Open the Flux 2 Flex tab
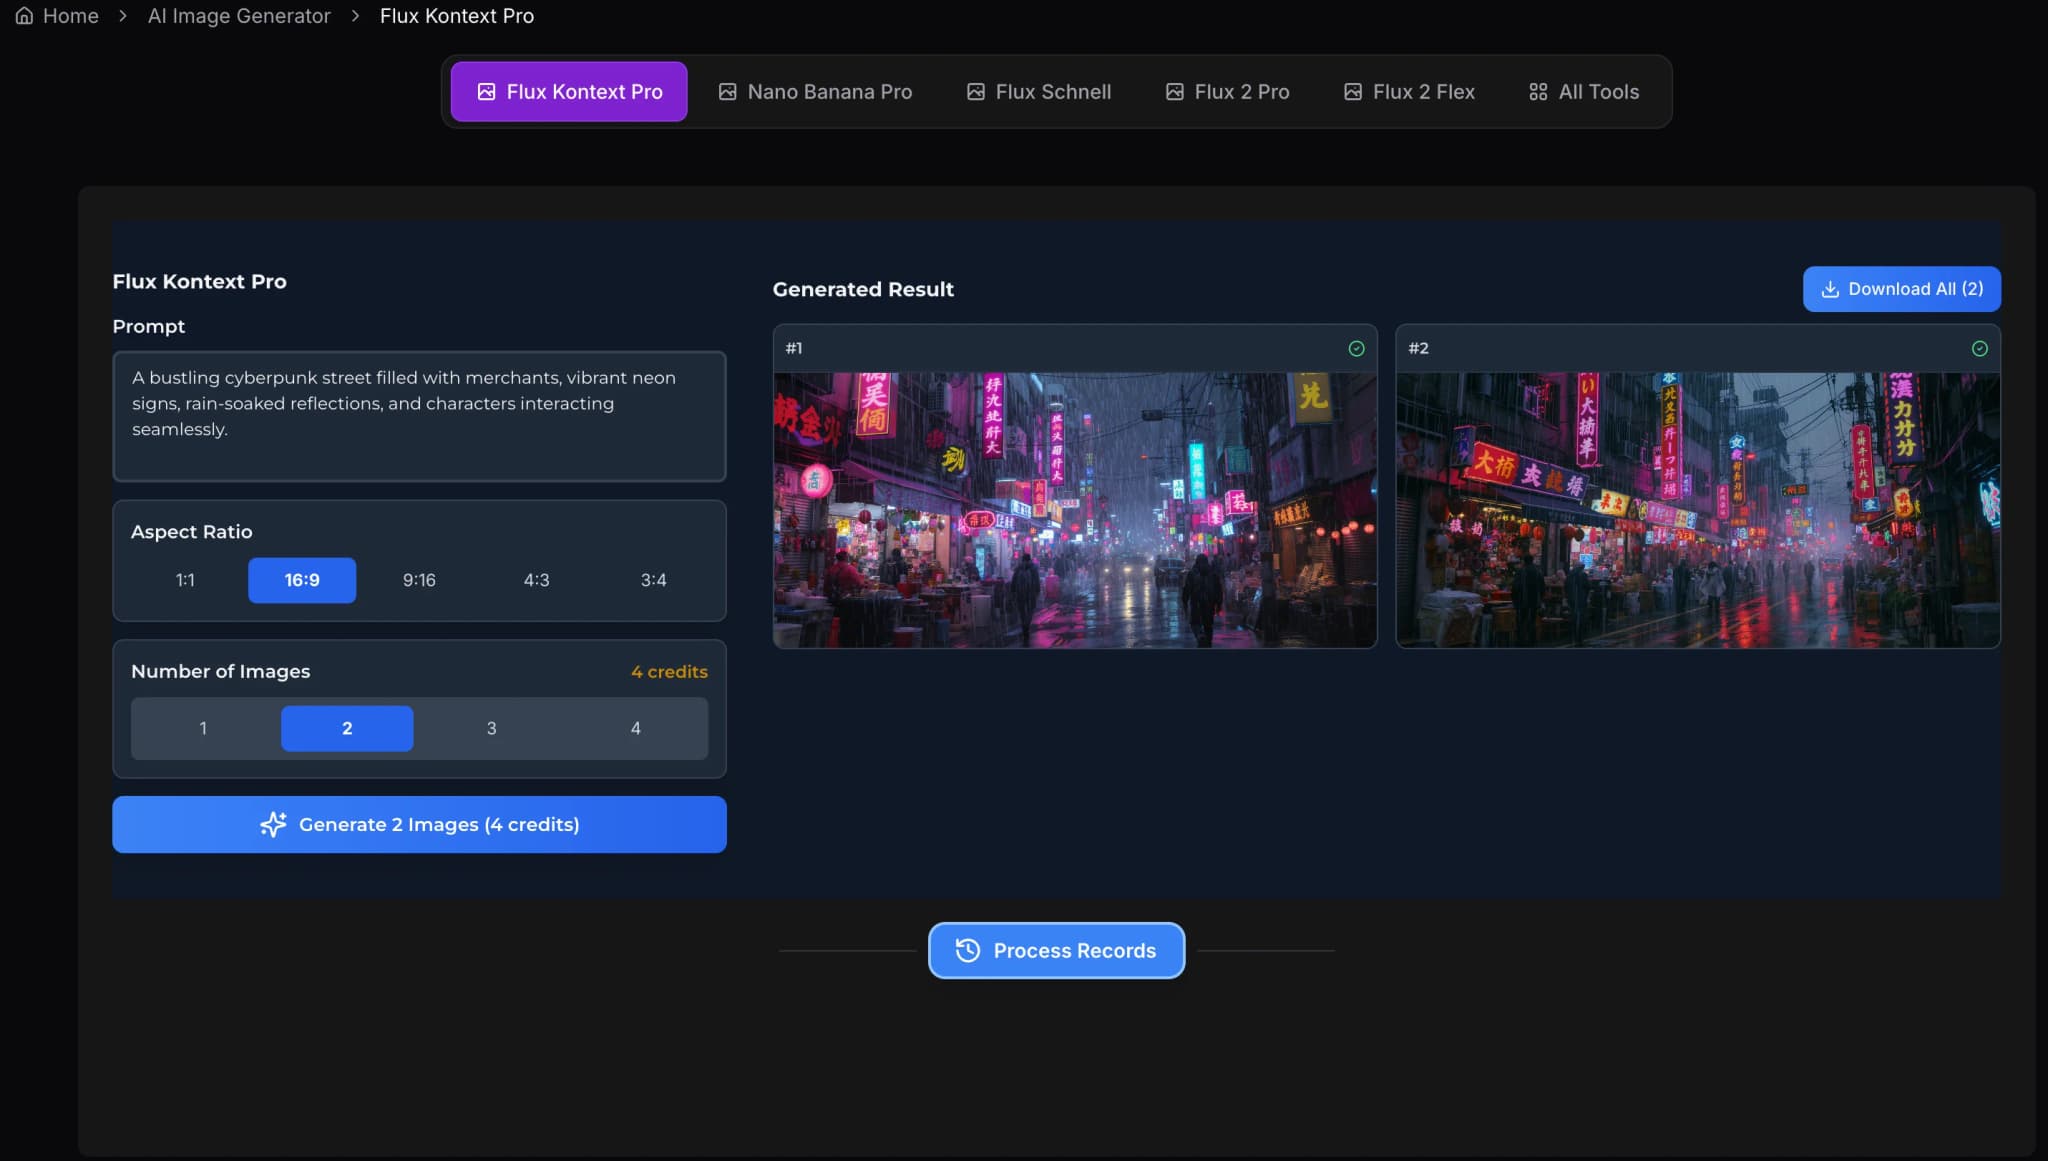2048x1161 pixels. click(x=1408, y=92)
